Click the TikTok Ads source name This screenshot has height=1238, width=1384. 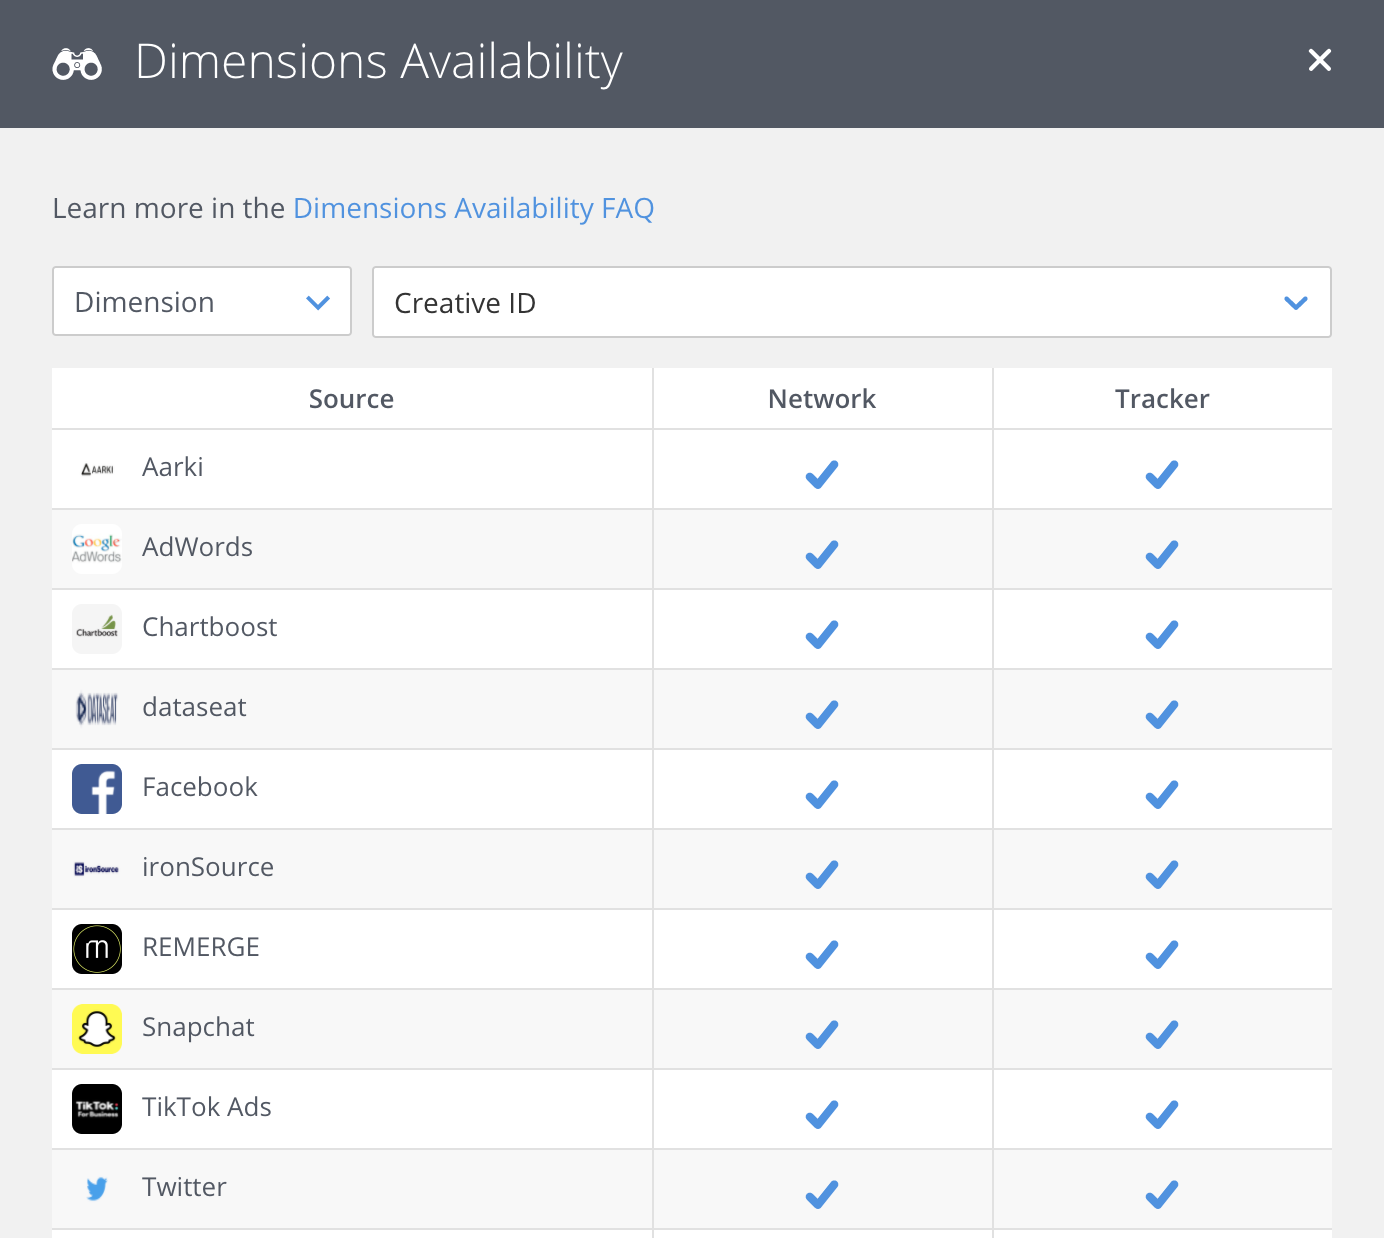[x=207, y=1107]
